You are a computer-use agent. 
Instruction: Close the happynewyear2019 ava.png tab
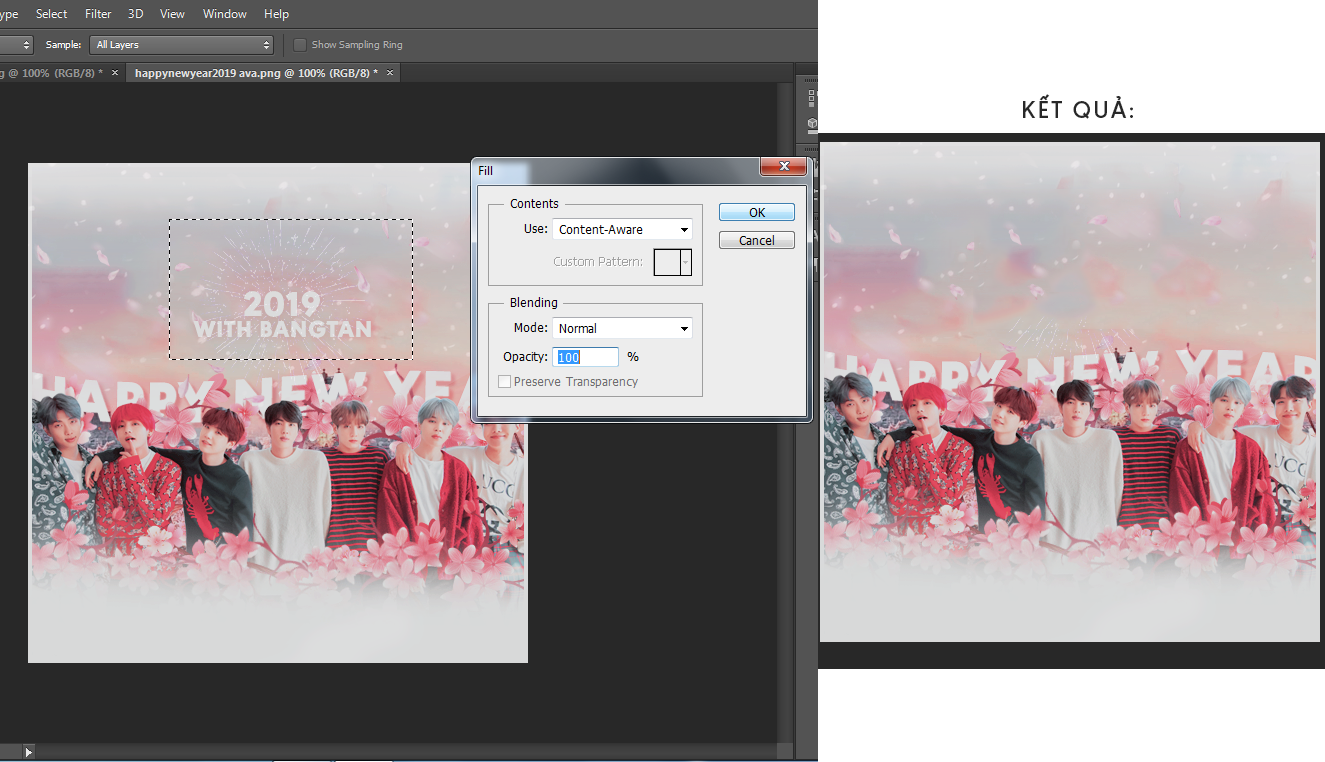(x=390, y=73)
